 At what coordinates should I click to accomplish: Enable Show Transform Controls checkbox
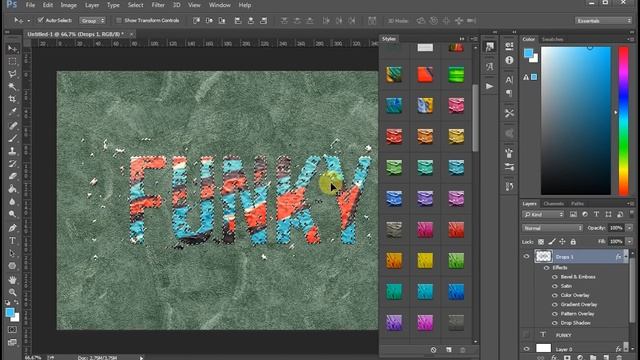119,20
